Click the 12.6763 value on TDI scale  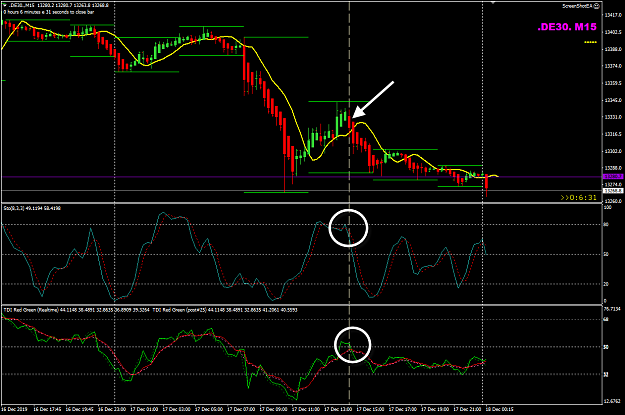tap(612, 401)
